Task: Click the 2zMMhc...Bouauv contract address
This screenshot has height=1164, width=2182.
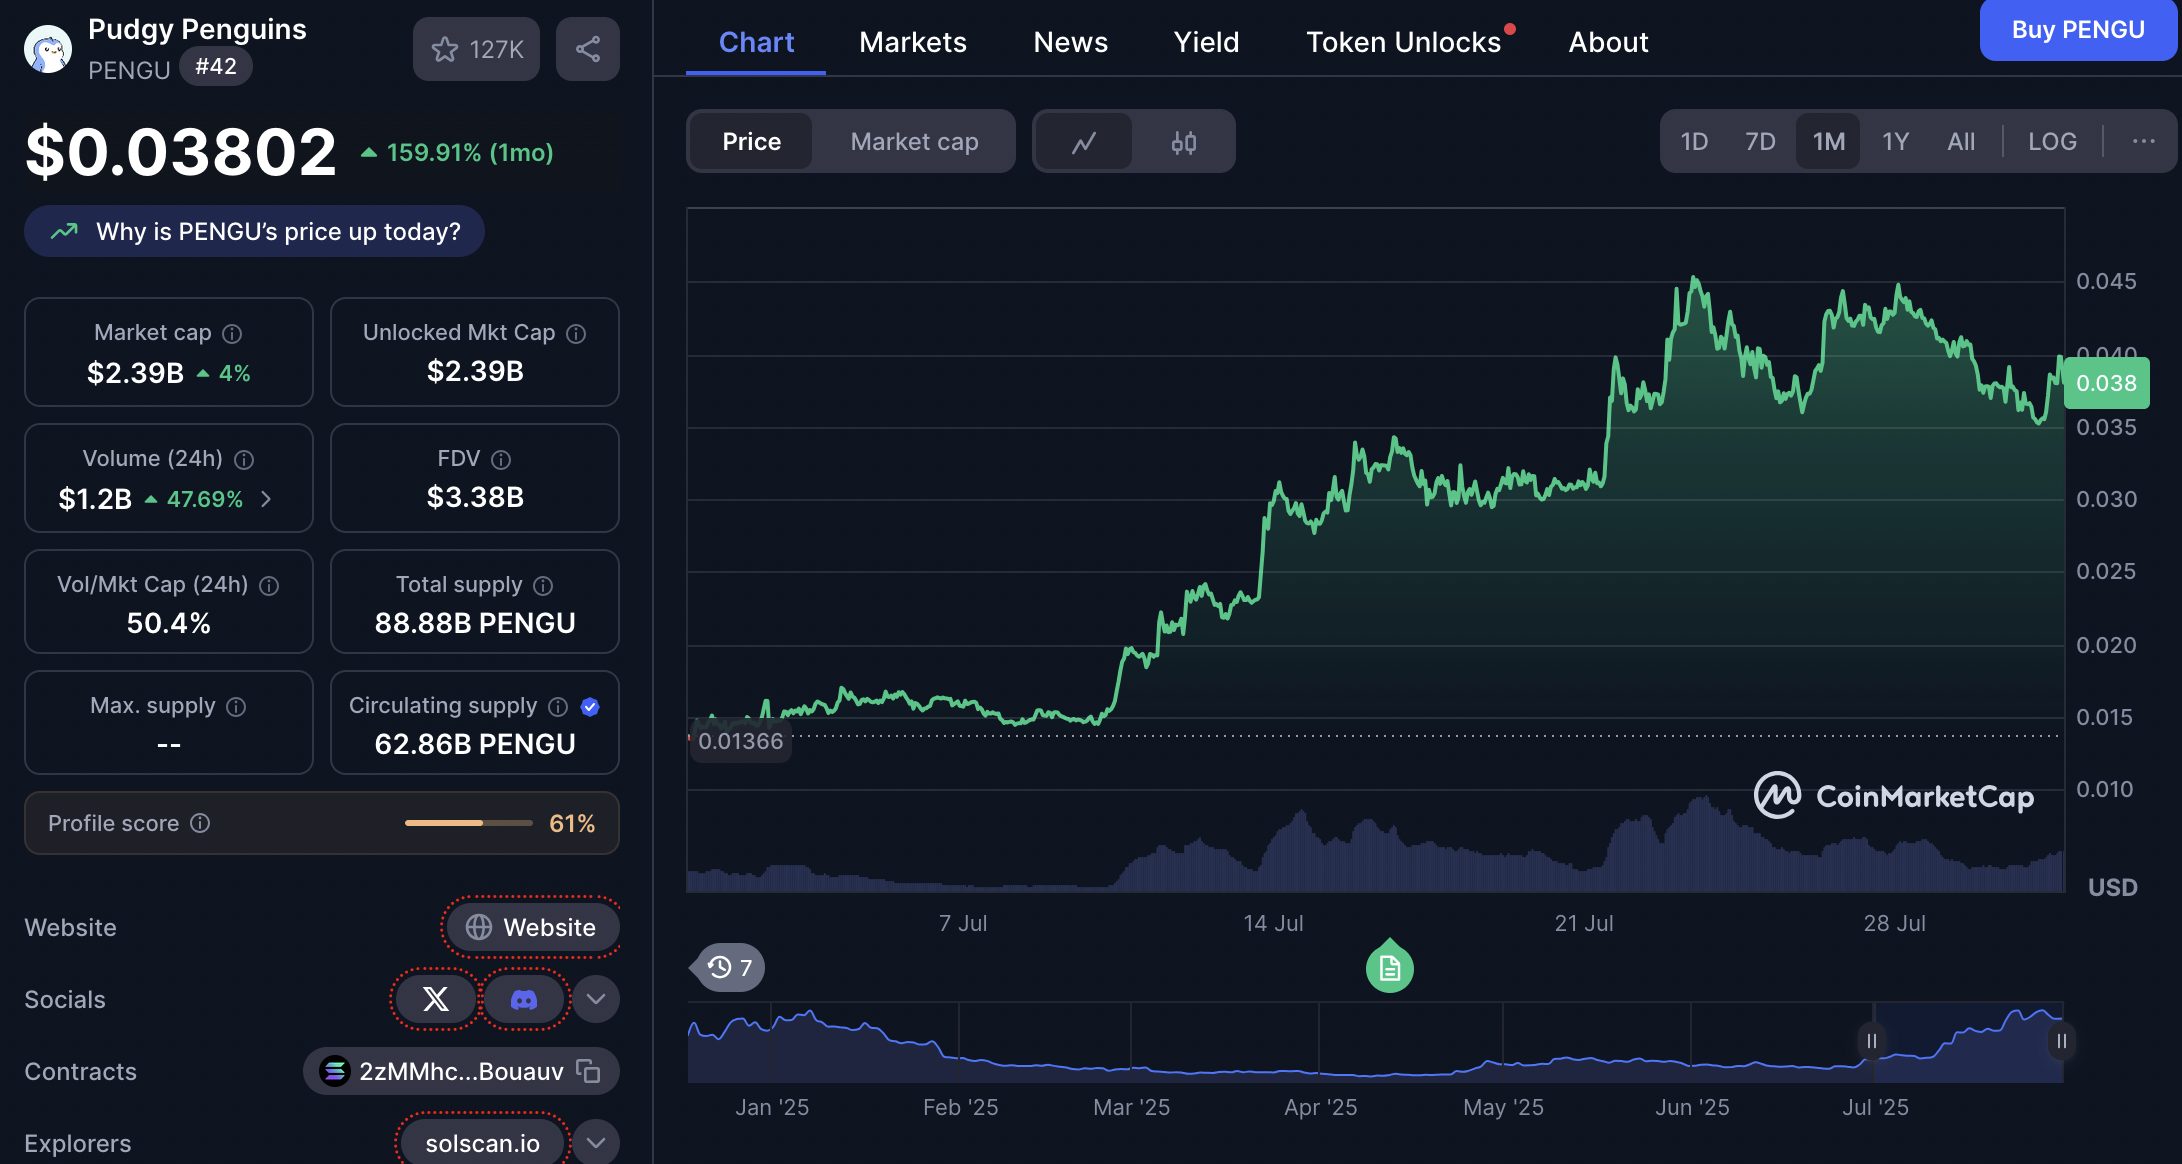Action: point(461,1071)
